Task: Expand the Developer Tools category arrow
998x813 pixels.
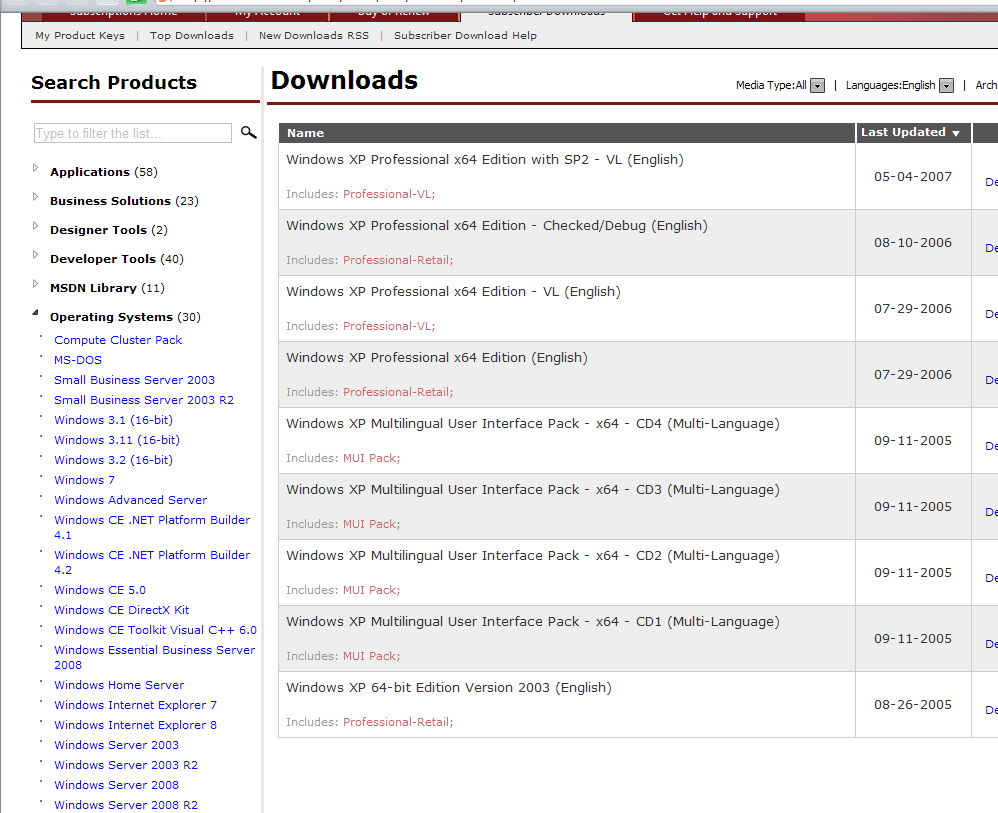Action: (x=36, y=255)
